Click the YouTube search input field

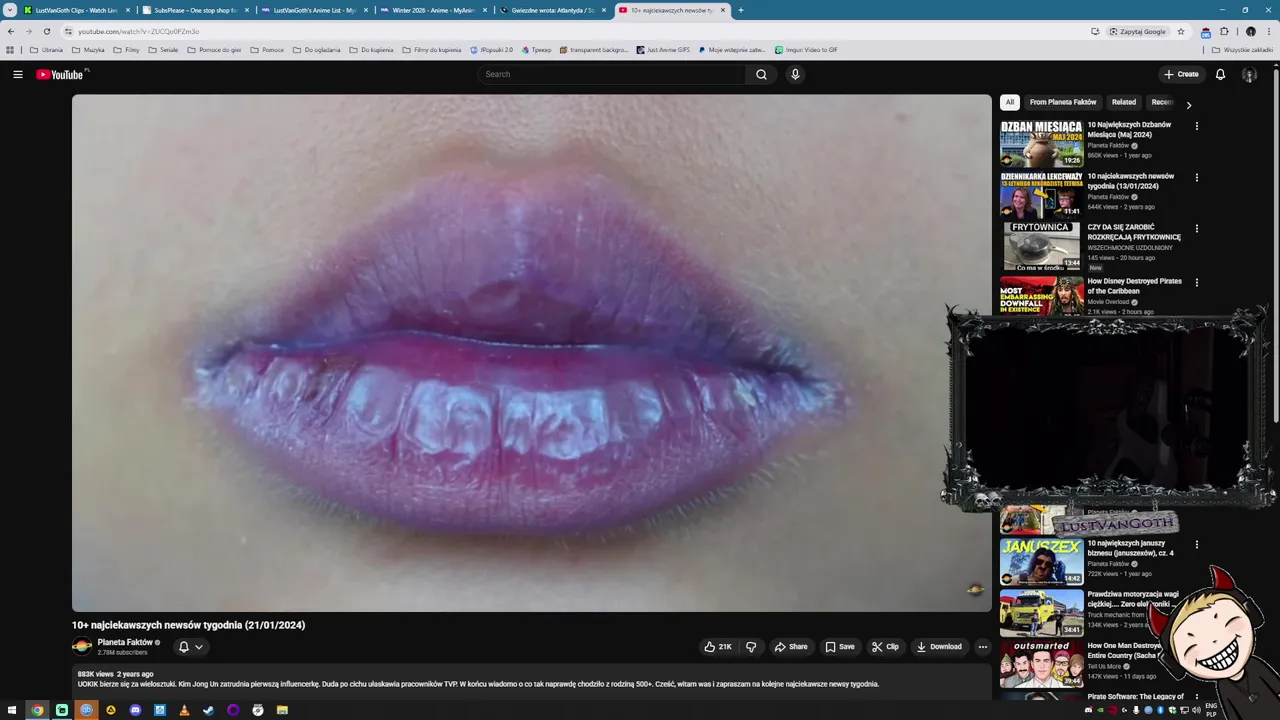pos(612,74)
